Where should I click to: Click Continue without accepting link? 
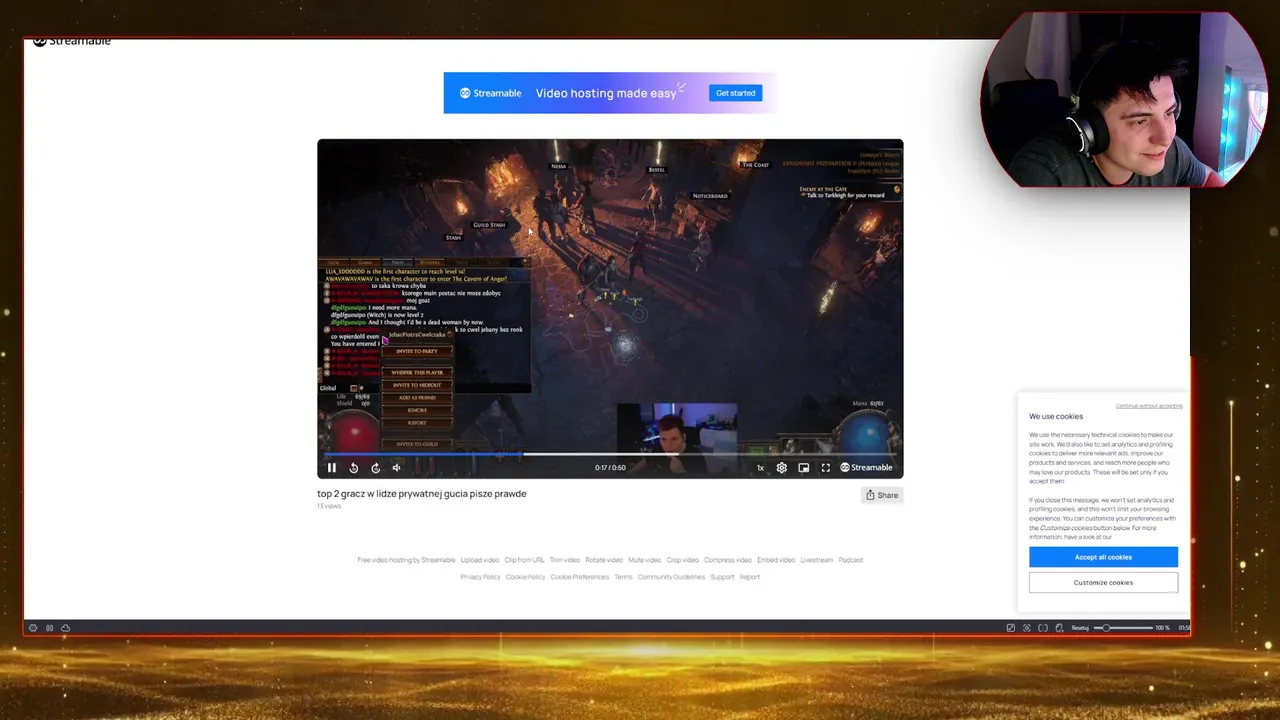(1149, 406)
